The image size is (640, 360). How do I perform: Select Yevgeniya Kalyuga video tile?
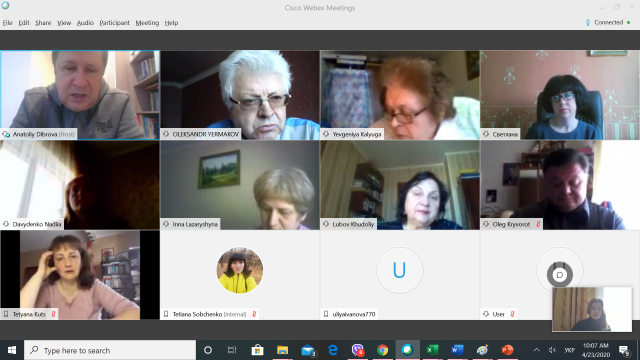[x=400, y=95]
